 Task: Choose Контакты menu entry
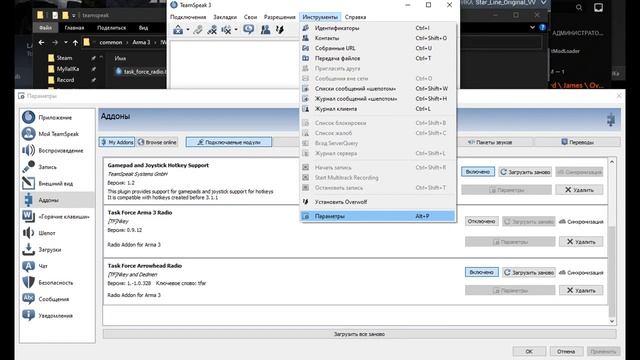(378, 38)
